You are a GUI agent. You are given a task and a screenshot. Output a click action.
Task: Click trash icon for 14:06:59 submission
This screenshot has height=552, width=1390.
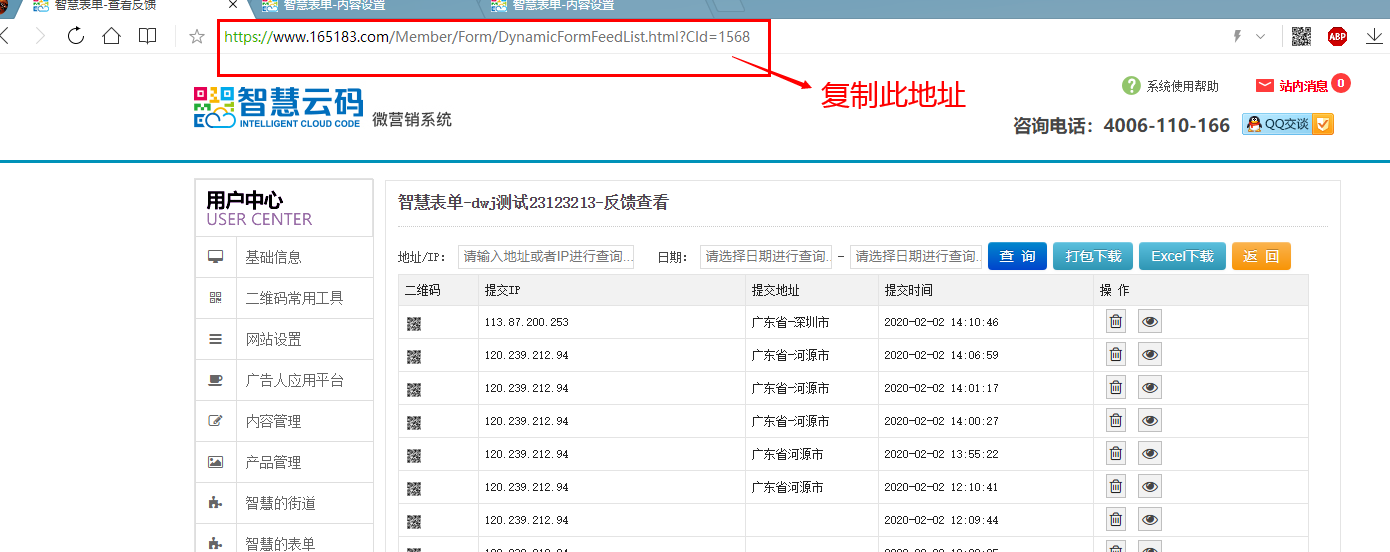point(1116,355)
